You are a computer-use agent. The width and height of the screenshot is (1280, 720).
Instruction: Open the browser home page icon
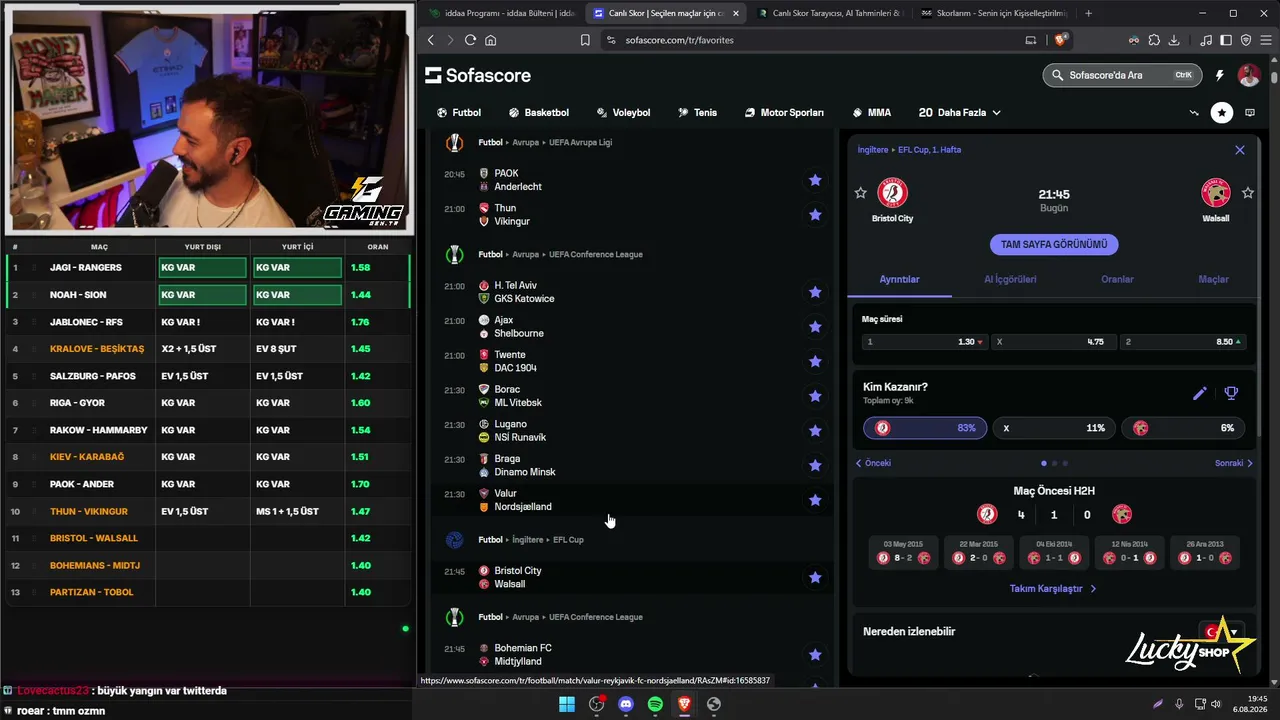click(491, 40)
